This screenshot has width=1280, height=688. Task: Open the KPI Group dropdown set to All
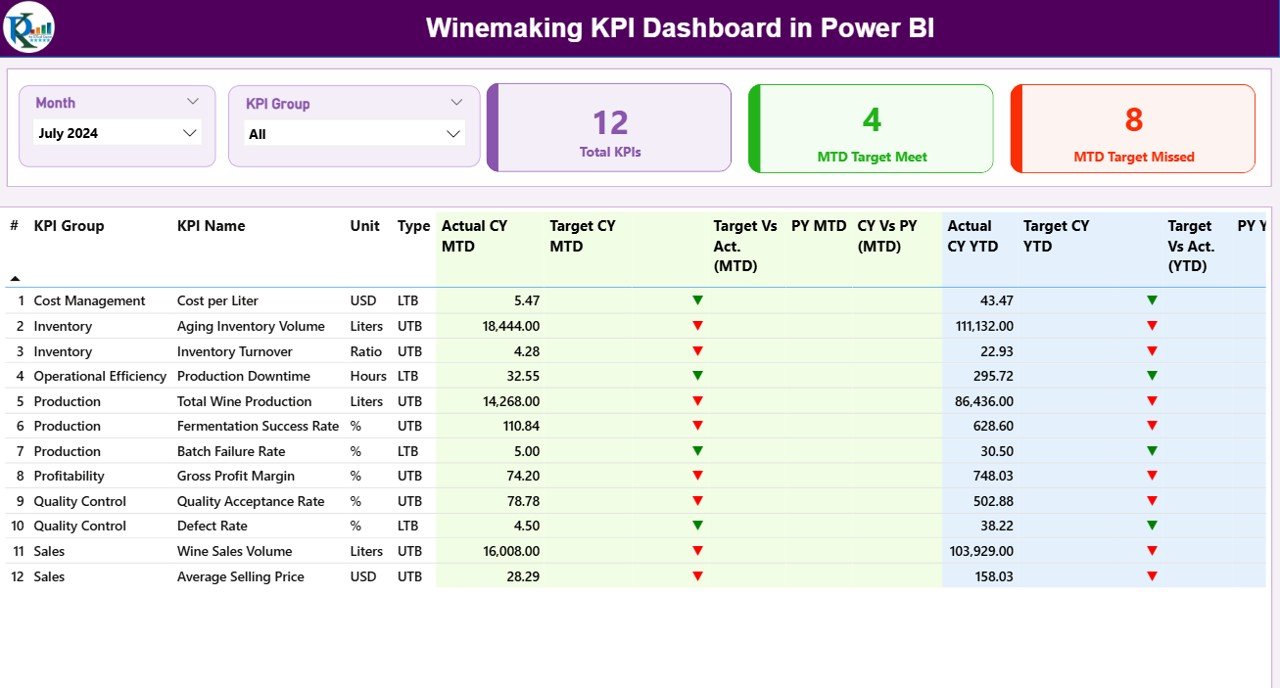pyautogui.click(x=354, y=132)
